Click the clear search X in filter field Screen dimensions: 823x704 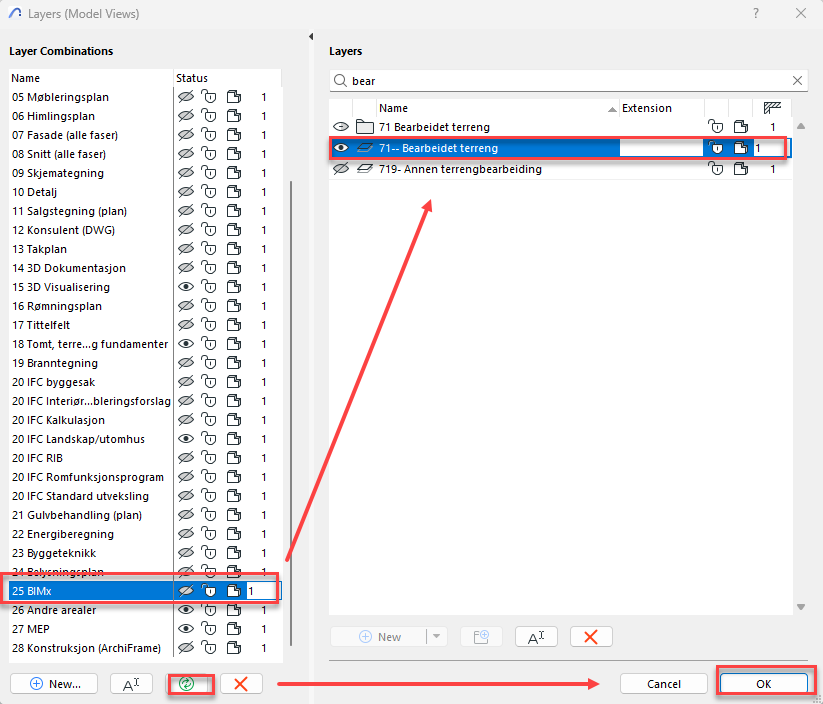pyautogui.click(x=797, y=80)
